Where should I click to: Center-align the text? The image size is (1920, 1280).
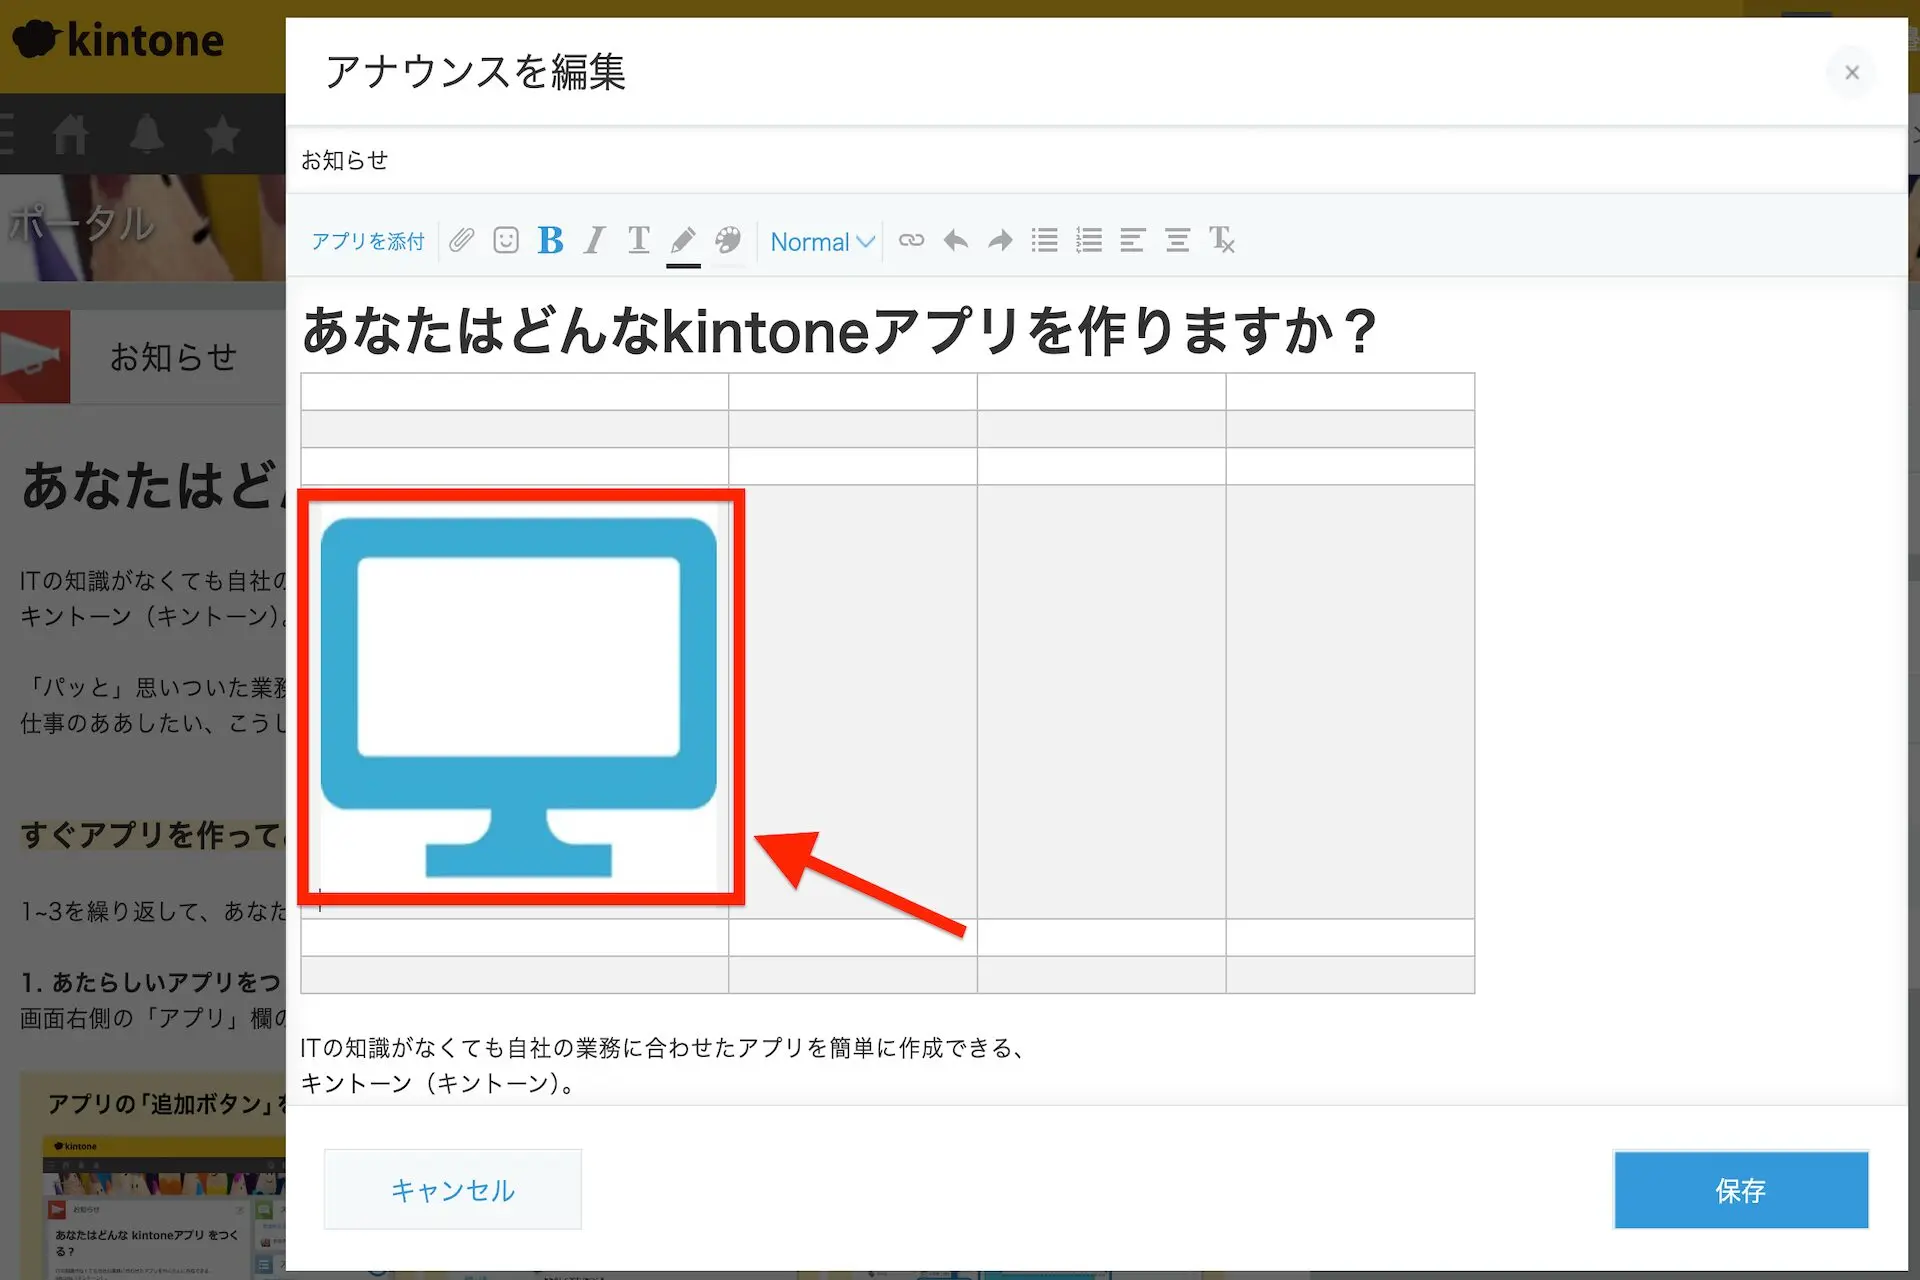coord(1177,240)
